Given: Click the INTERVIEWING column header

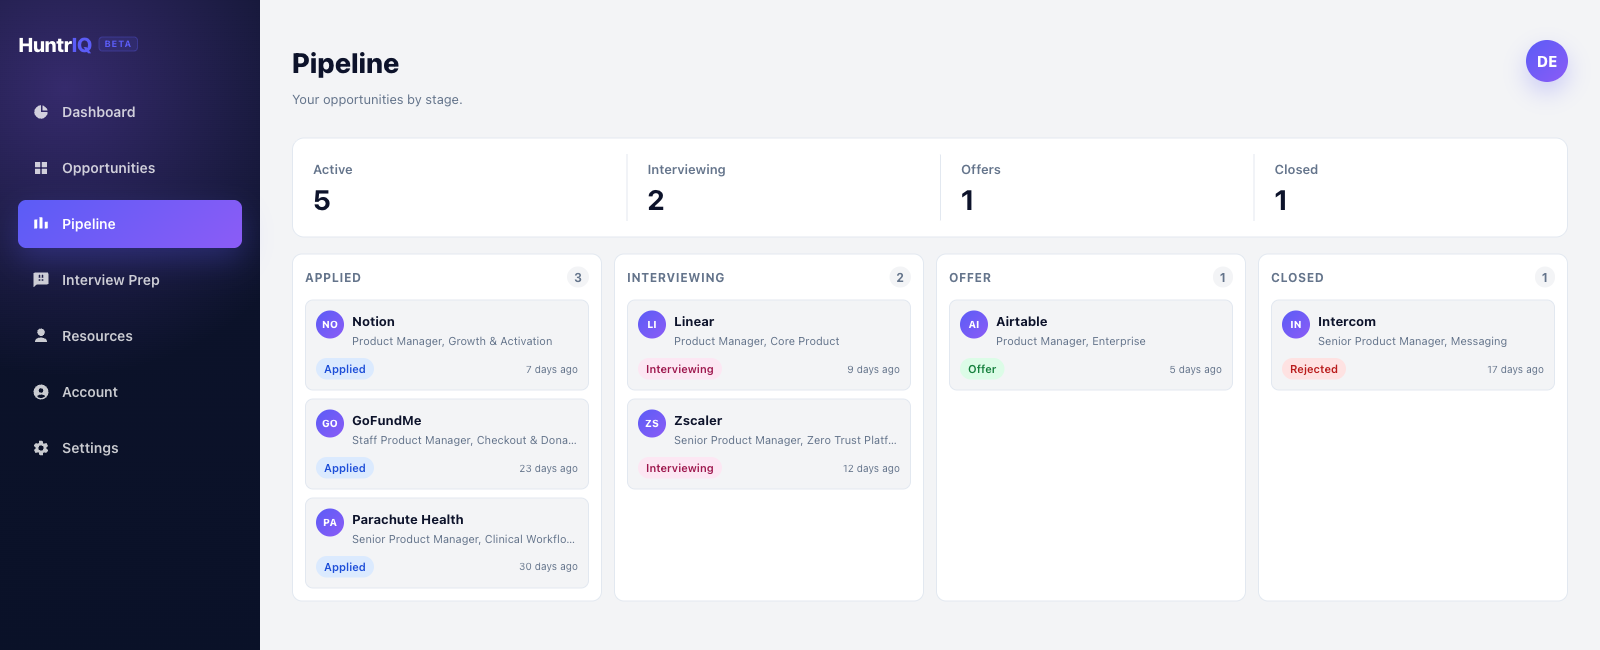Looking at the screenshot, I should (676, 278).
